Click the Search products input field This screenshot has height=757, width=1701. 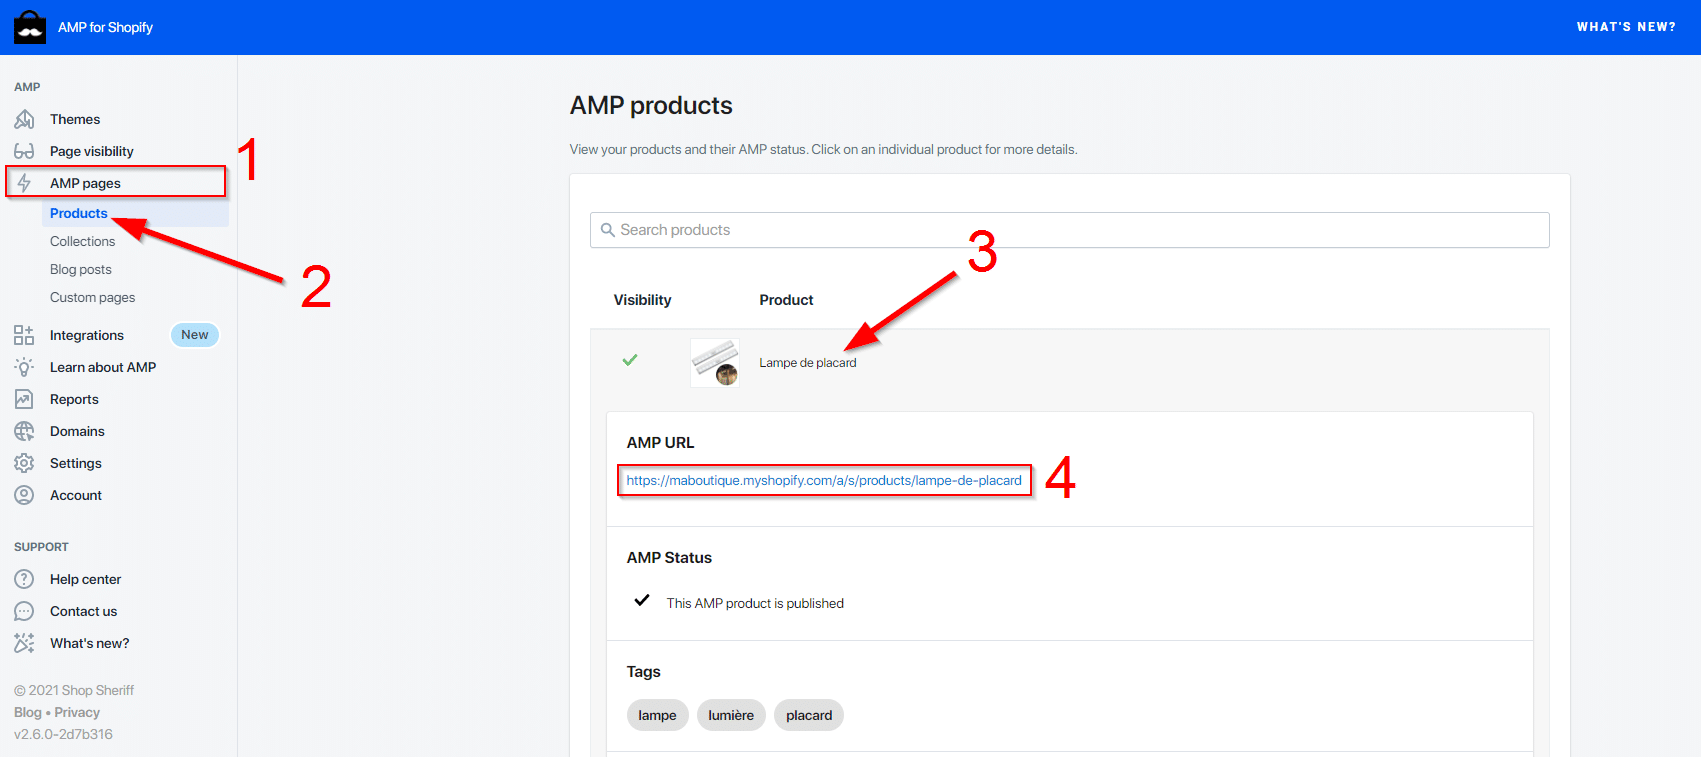coord(1070,230)
